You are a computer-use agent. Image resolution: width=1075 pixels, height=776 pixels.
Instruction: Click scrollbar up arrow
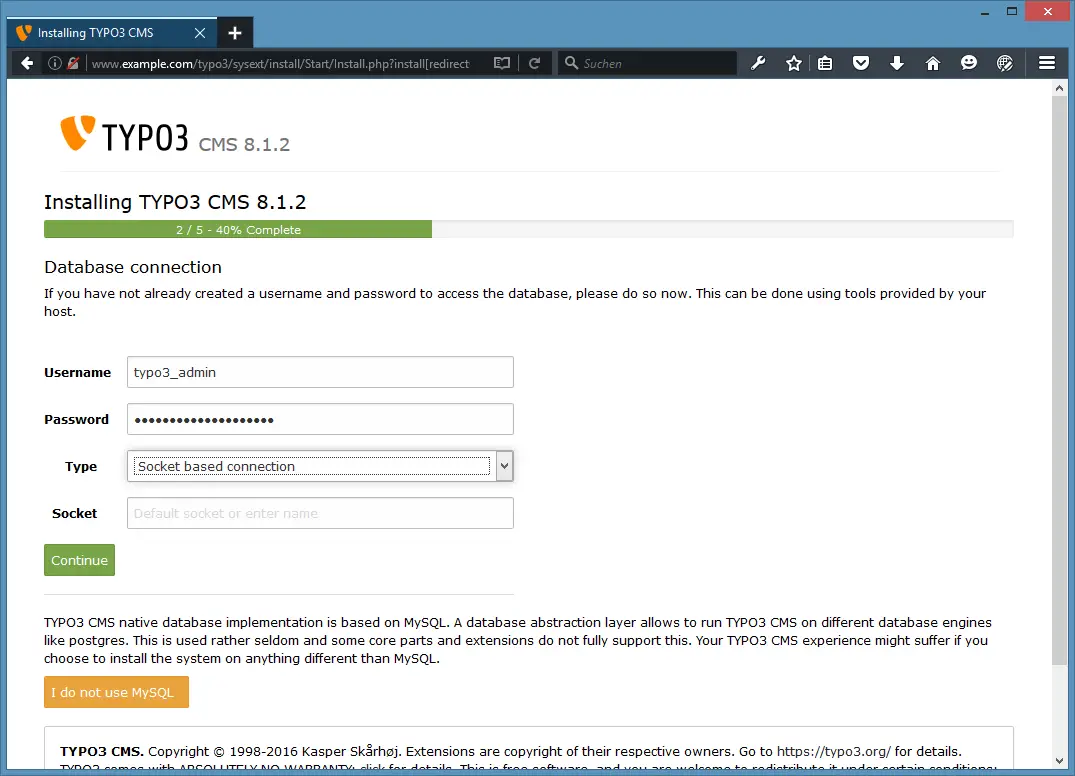(1059, 88)
